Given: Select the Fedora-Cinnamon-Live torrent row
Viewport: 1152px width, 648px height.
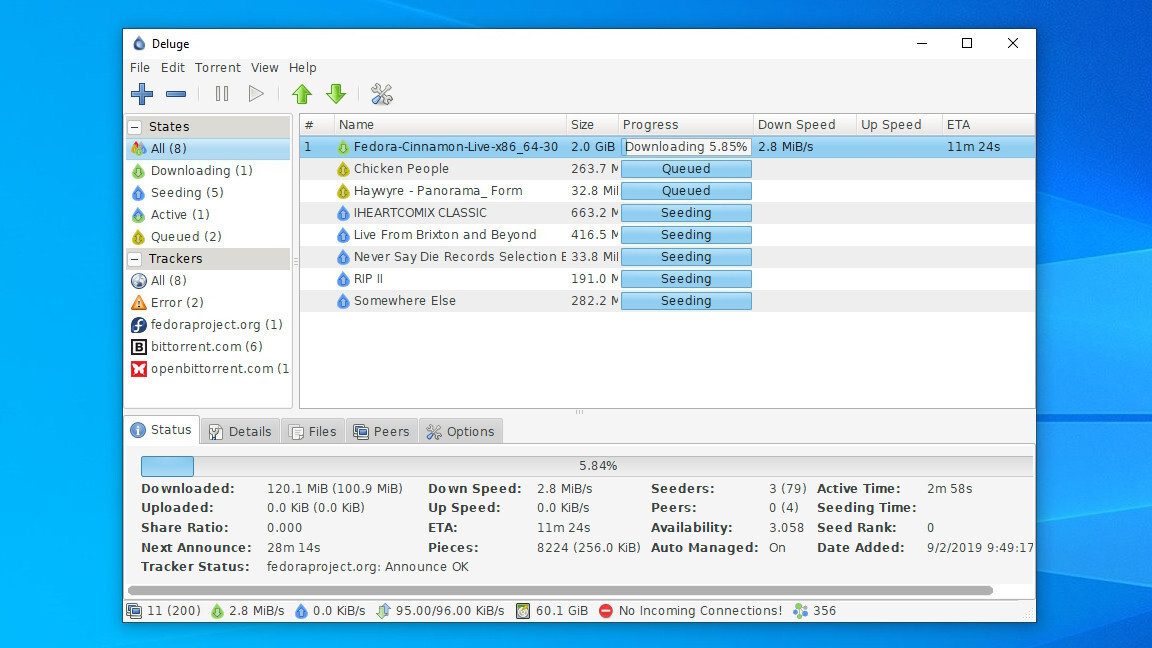Looking at the screenshot, I should pyautogui.click(x=667, y=147).
